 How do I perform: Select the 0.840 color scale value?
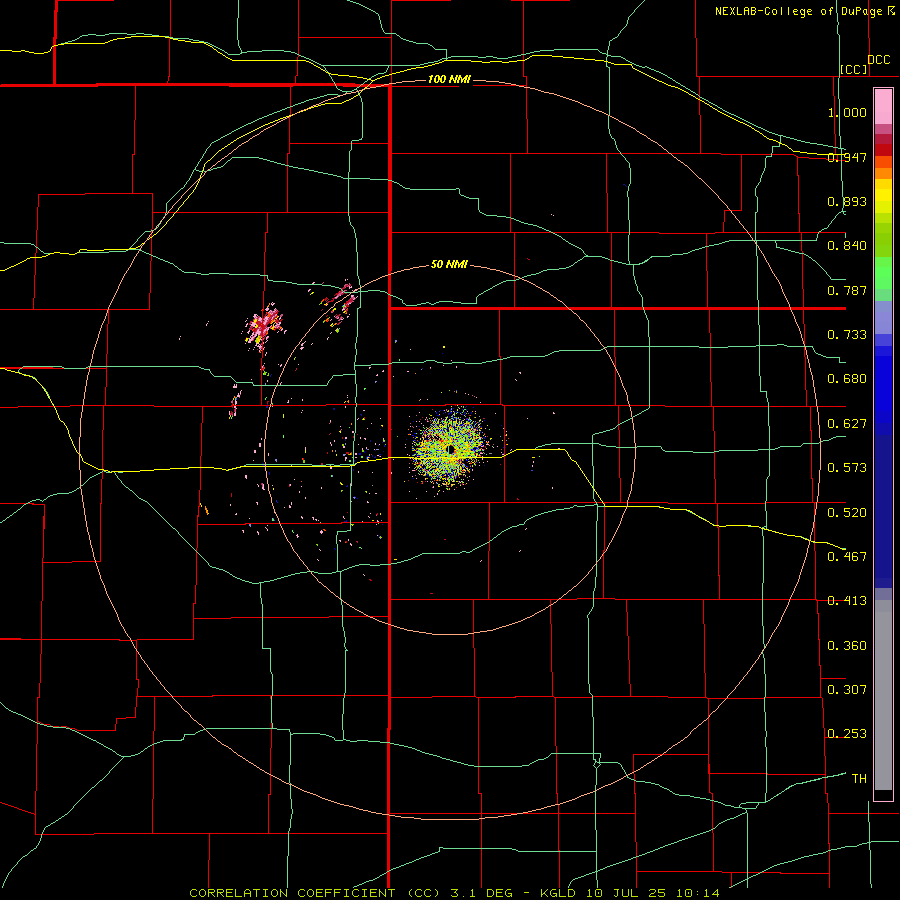click(847, 246)
